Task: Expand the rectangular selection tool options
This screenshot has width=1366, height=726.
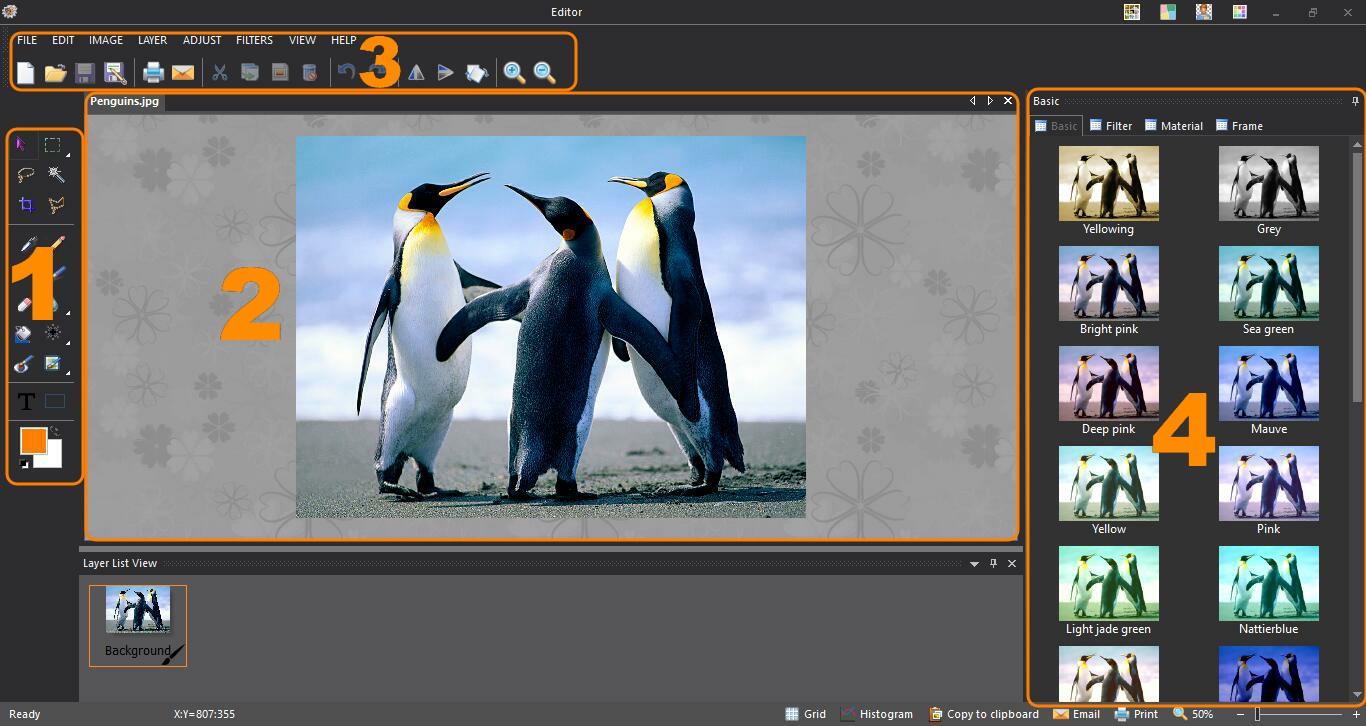Action: 68,155
